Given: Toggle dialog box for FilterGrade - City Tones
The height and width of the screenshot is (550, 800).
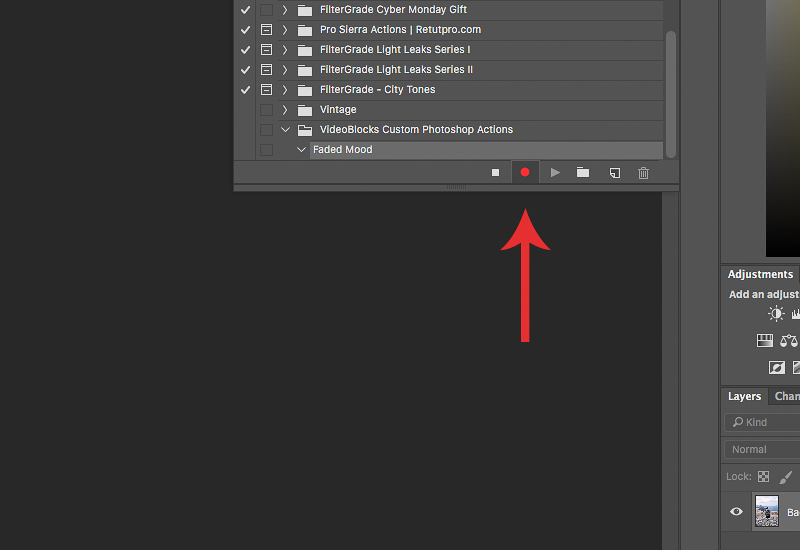Looking at the screenshot, I should pyautogui.click(x=266, y=89).
